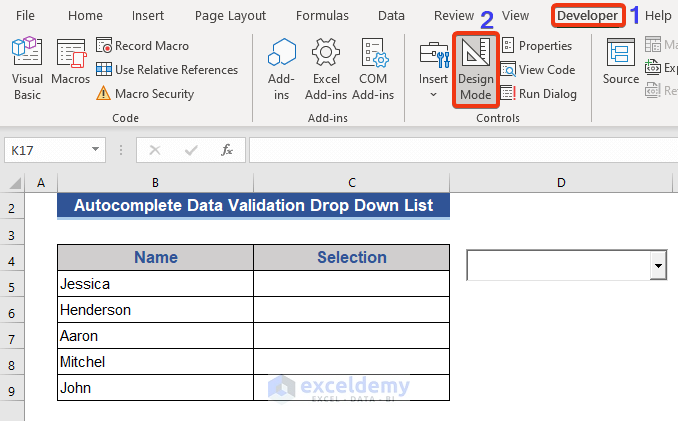Click the Jessica cell

point(156,284)
